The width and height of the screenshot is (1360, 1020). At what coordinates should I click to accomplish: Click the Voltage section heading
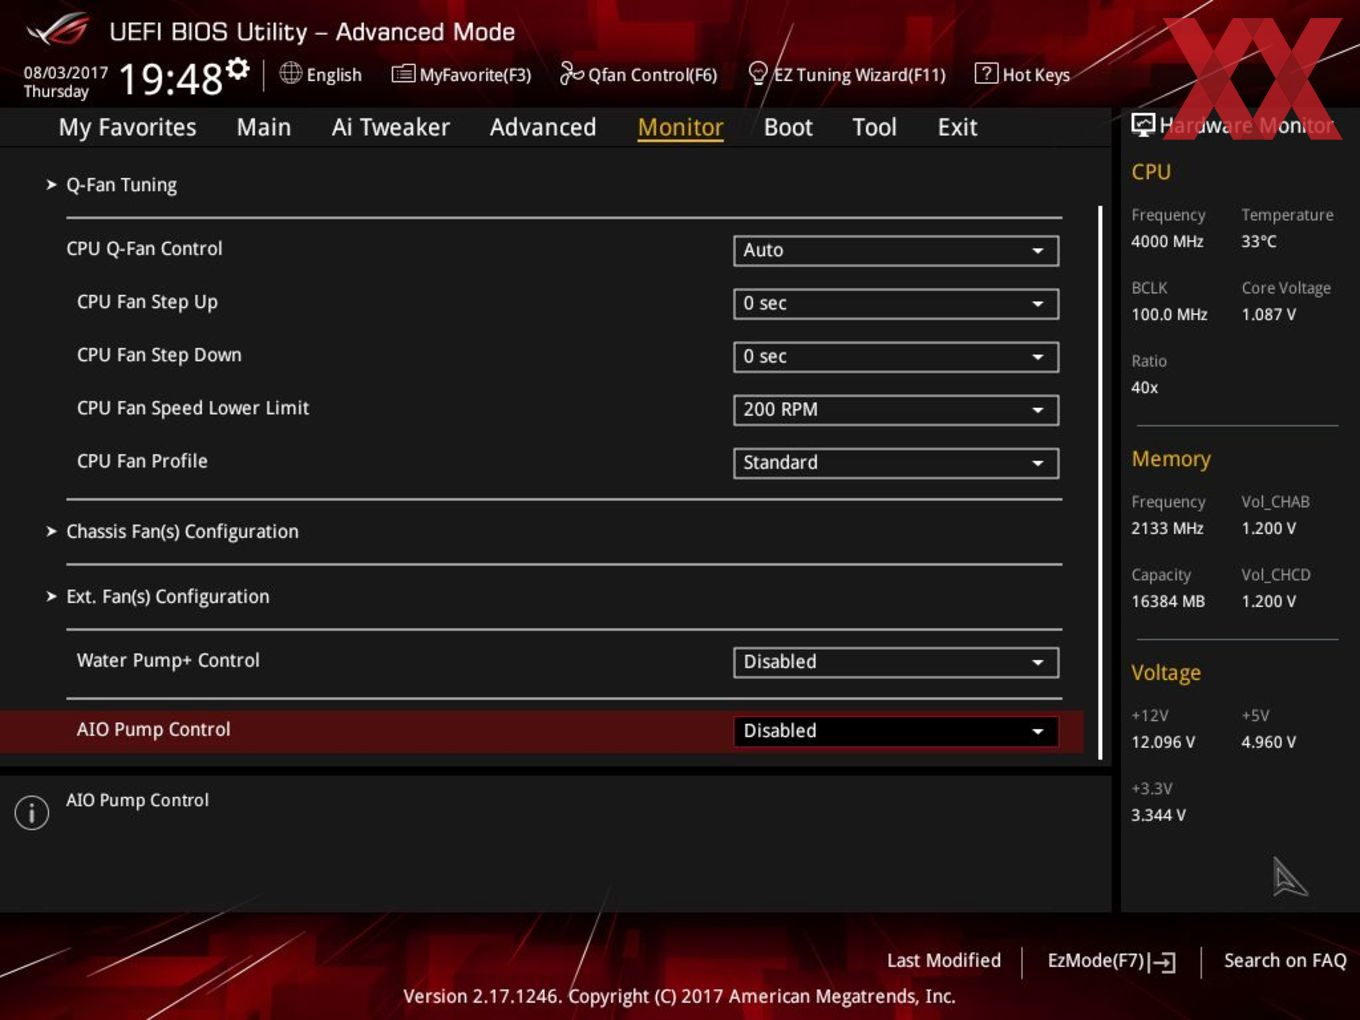1166,673
